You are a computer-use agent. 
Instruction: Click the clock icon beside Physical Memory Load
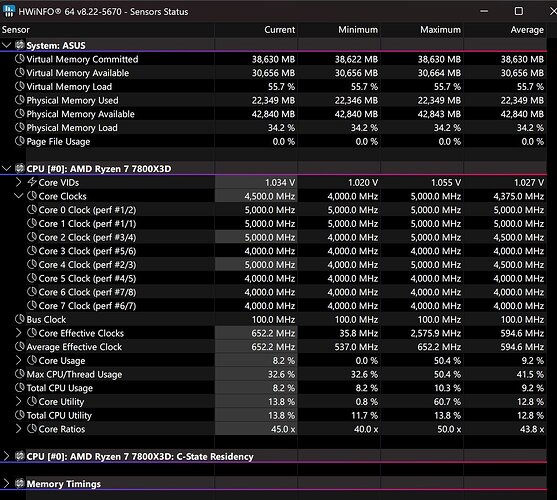(20, 127)
